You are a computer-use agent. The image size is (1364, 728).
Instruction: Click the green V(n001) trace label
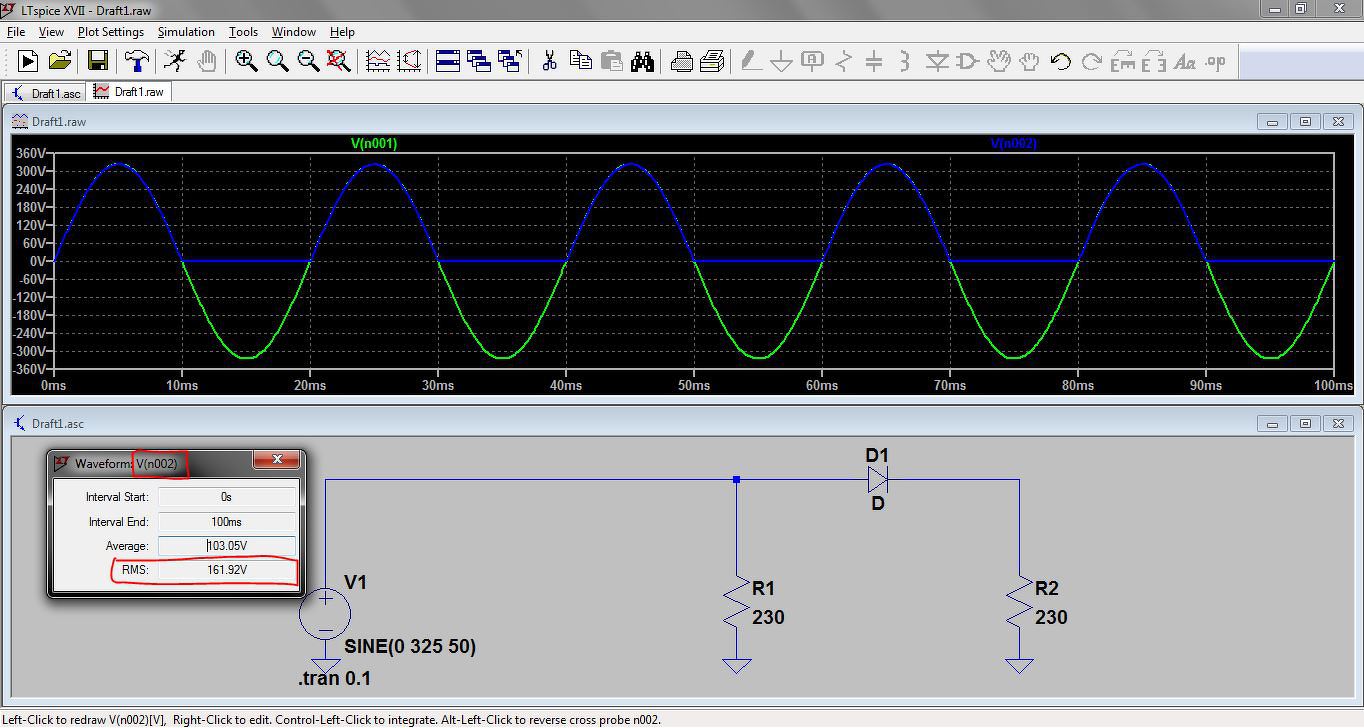click(374, 144)
